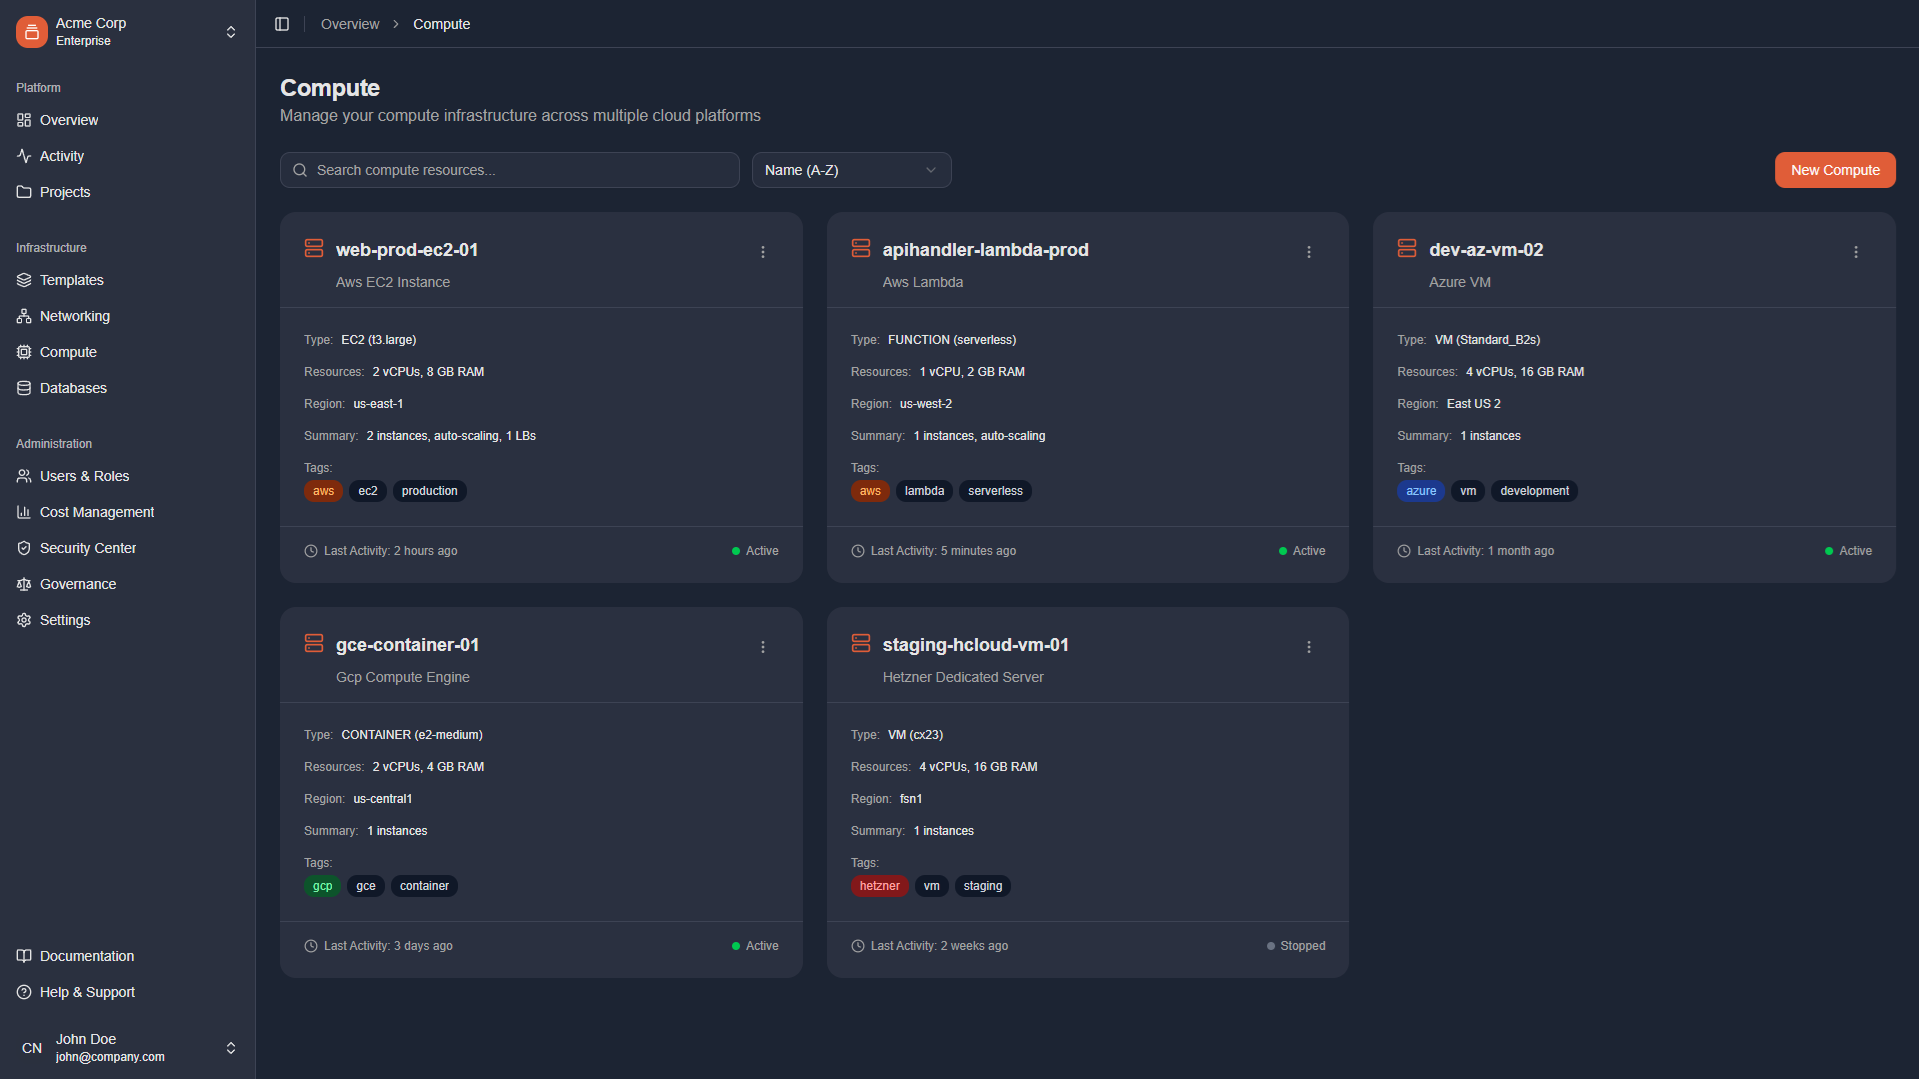This screenshot has width=1919, height=1079.
Task: Expand the John Doe account chevron
Action: [x=230, y=1047]
